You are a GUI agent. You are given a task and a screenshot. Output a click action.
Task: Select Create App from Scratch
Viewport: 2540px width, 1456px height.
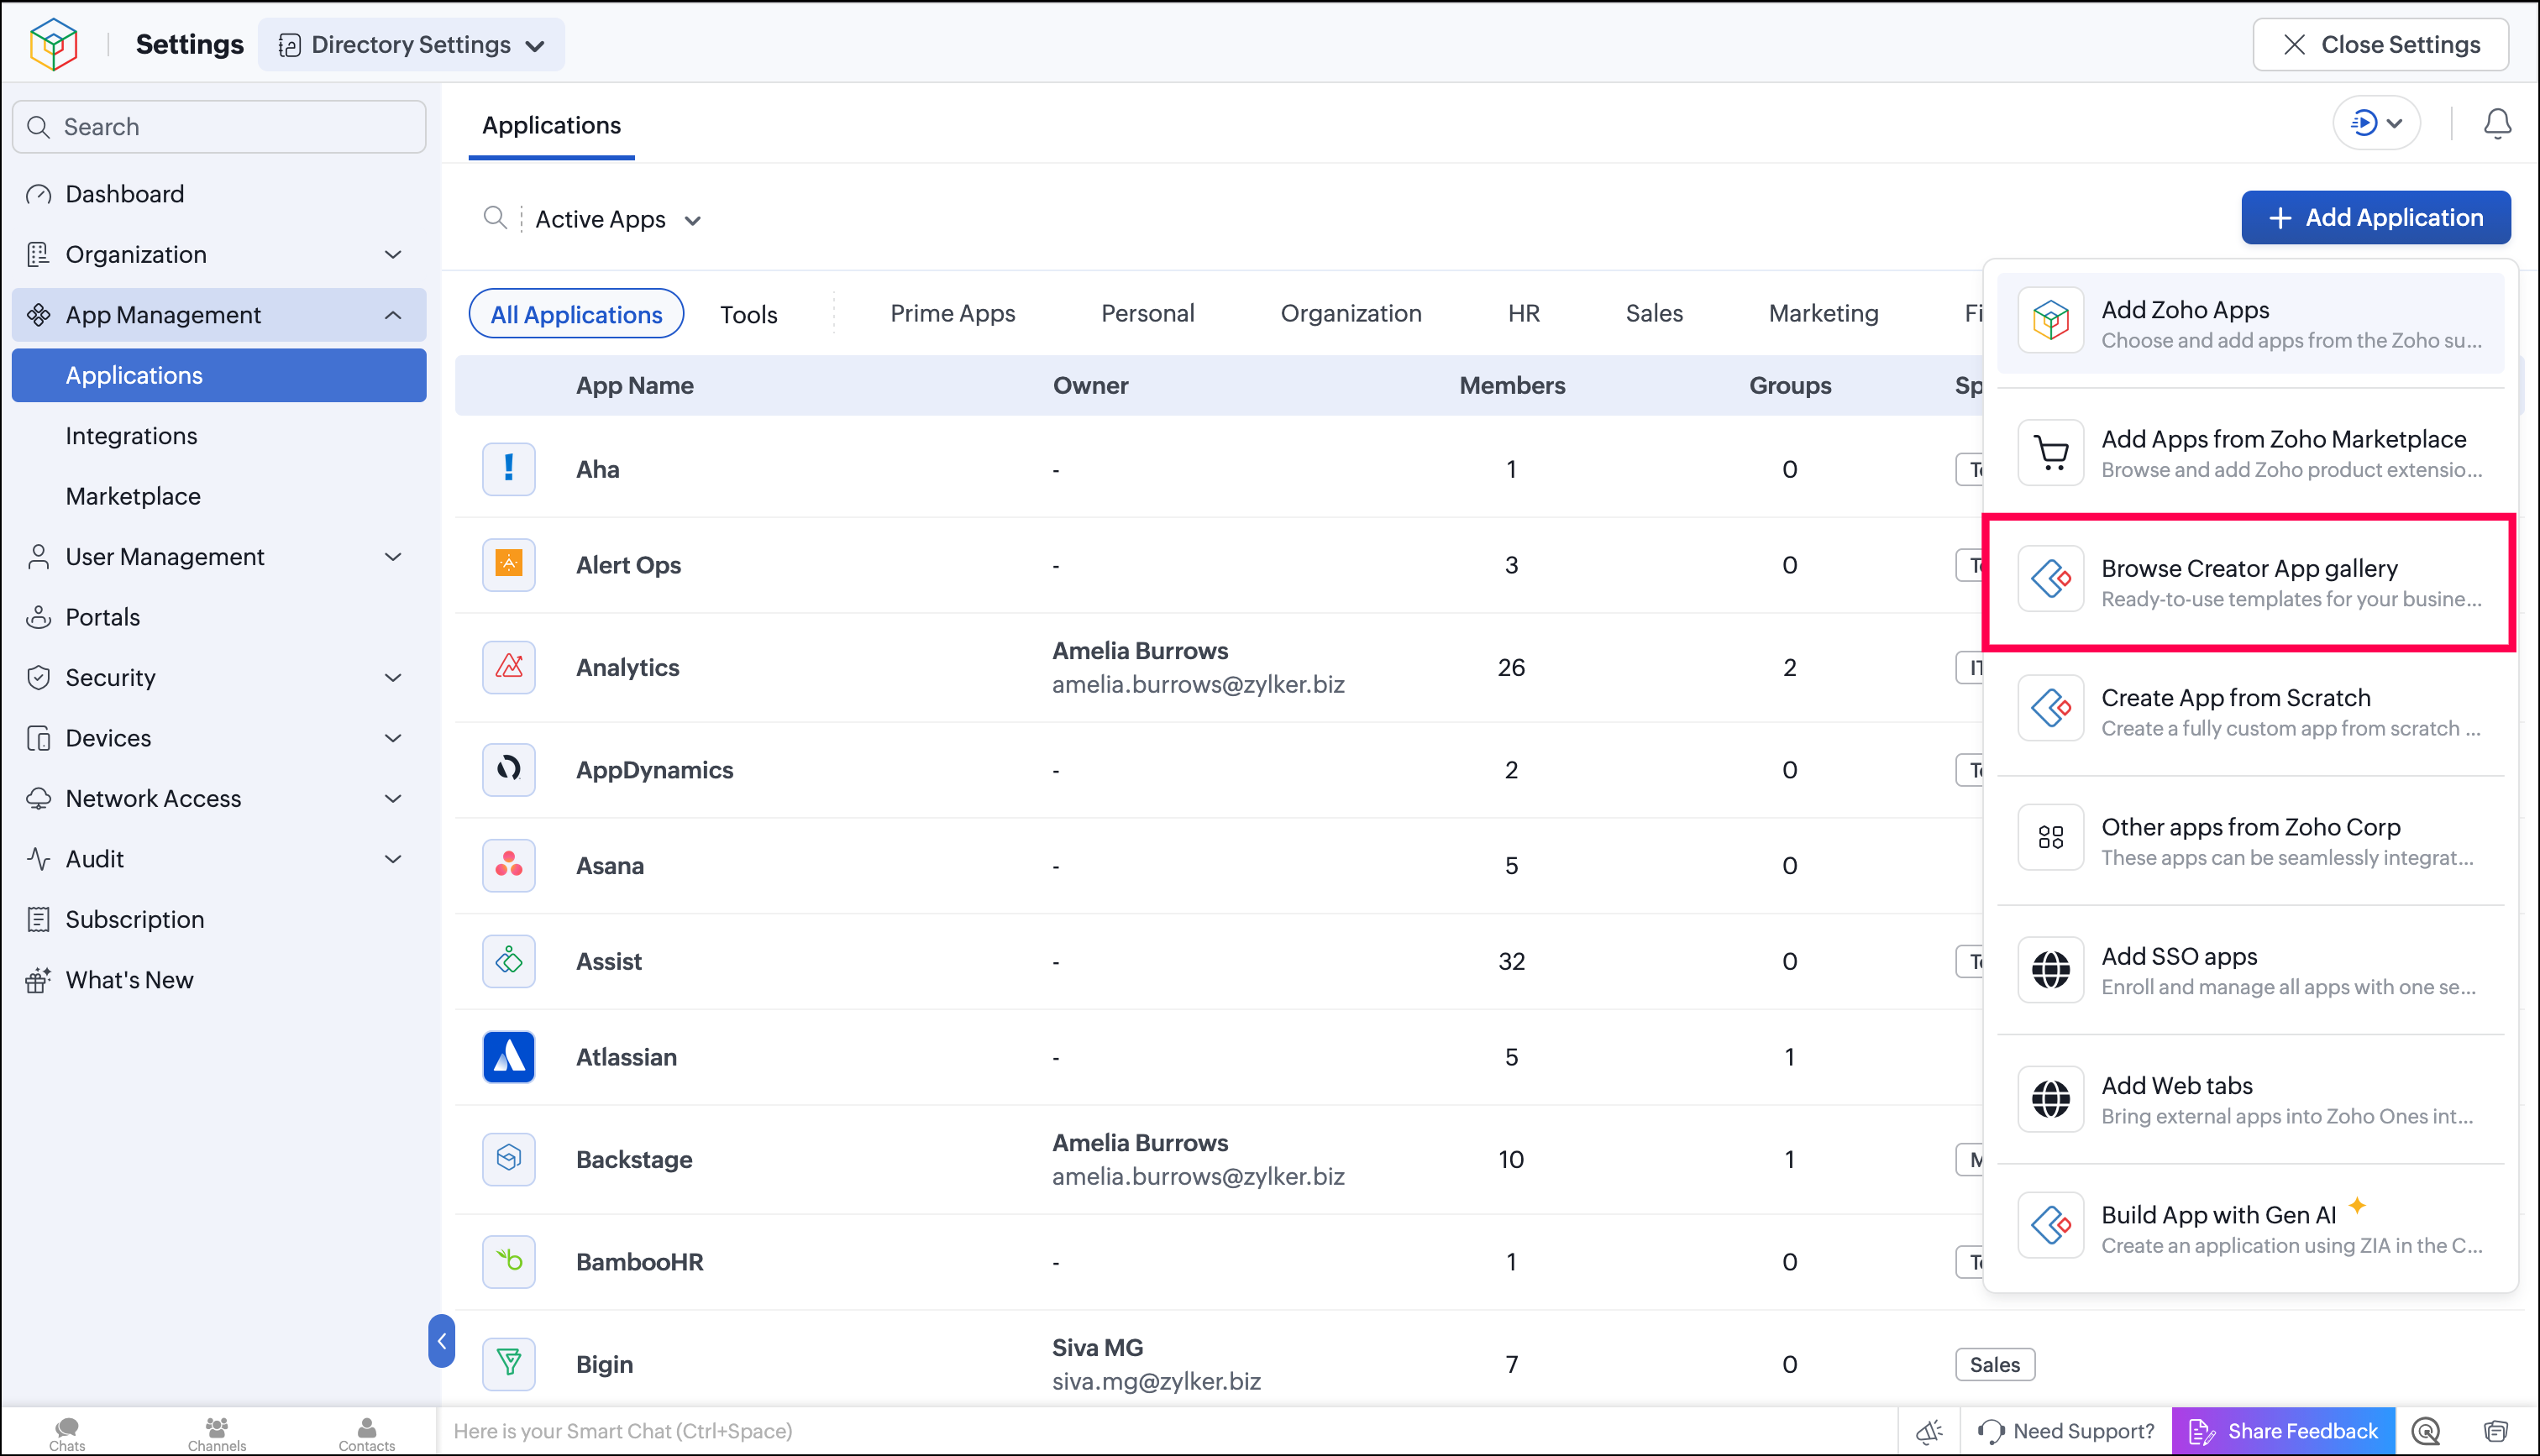(2250, 711)
